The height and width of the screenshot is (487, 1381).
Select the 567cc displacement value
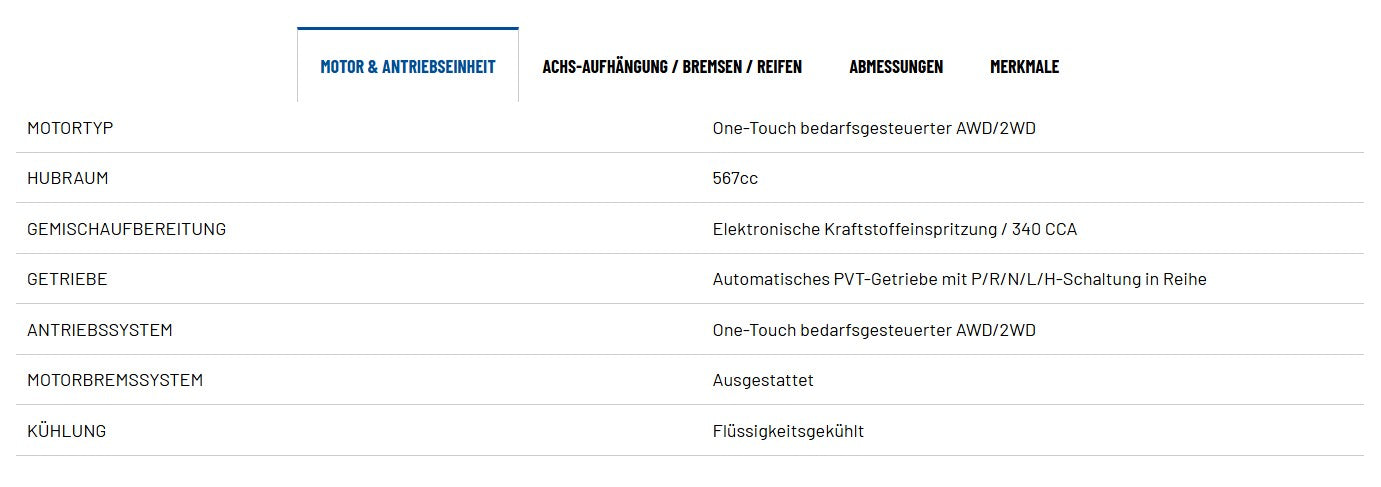[735, 178]
